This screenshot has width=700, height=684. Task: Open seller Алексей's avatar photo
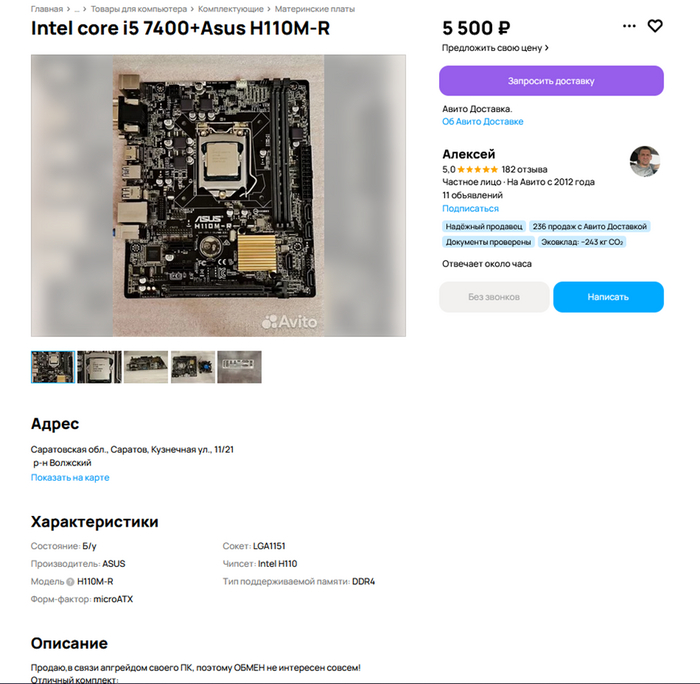[644, 161]
